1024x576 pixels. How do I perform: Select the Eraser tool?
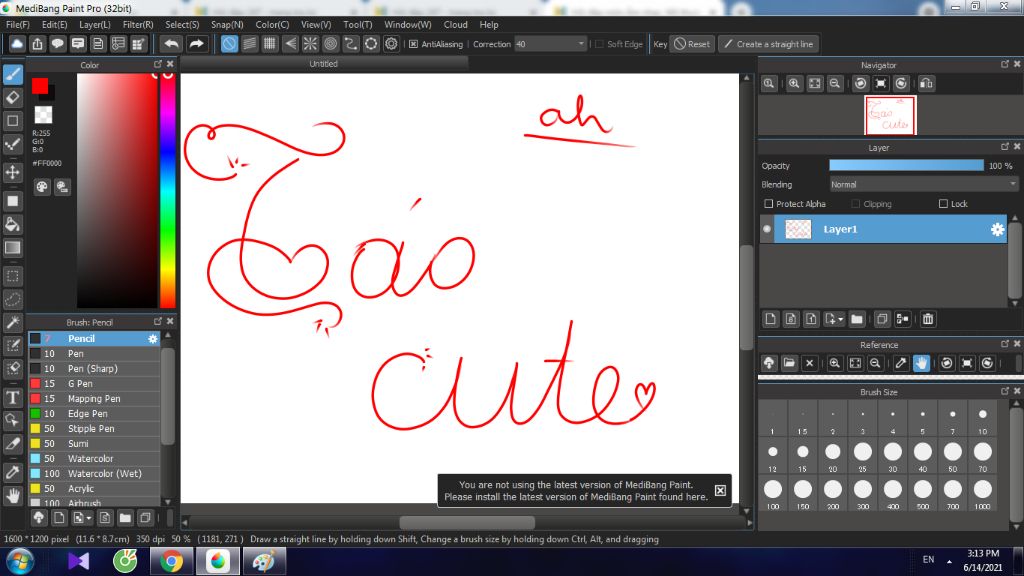pos(13,98)
